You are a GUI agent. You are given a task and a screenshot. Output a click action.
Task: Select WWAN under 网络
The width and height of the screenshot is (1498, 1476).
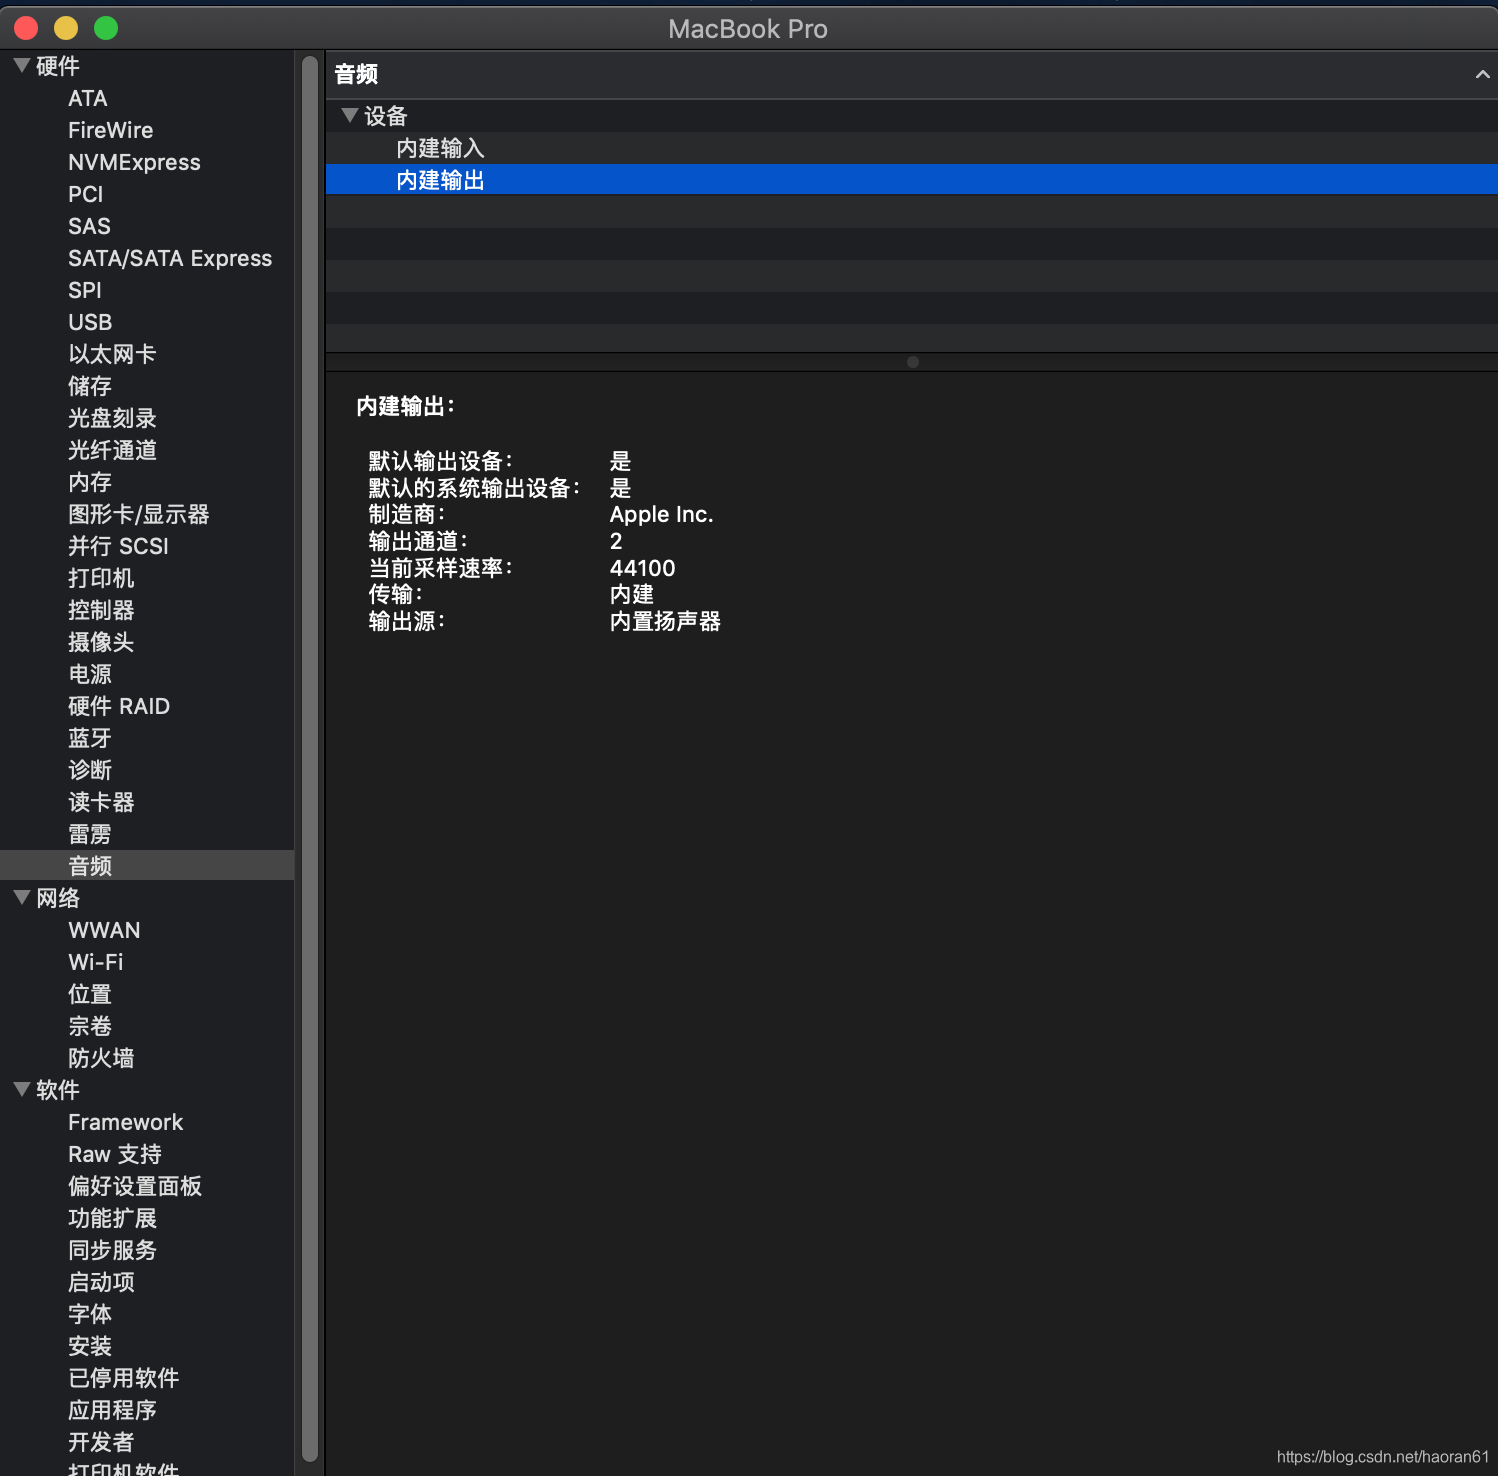pos(104,930)
